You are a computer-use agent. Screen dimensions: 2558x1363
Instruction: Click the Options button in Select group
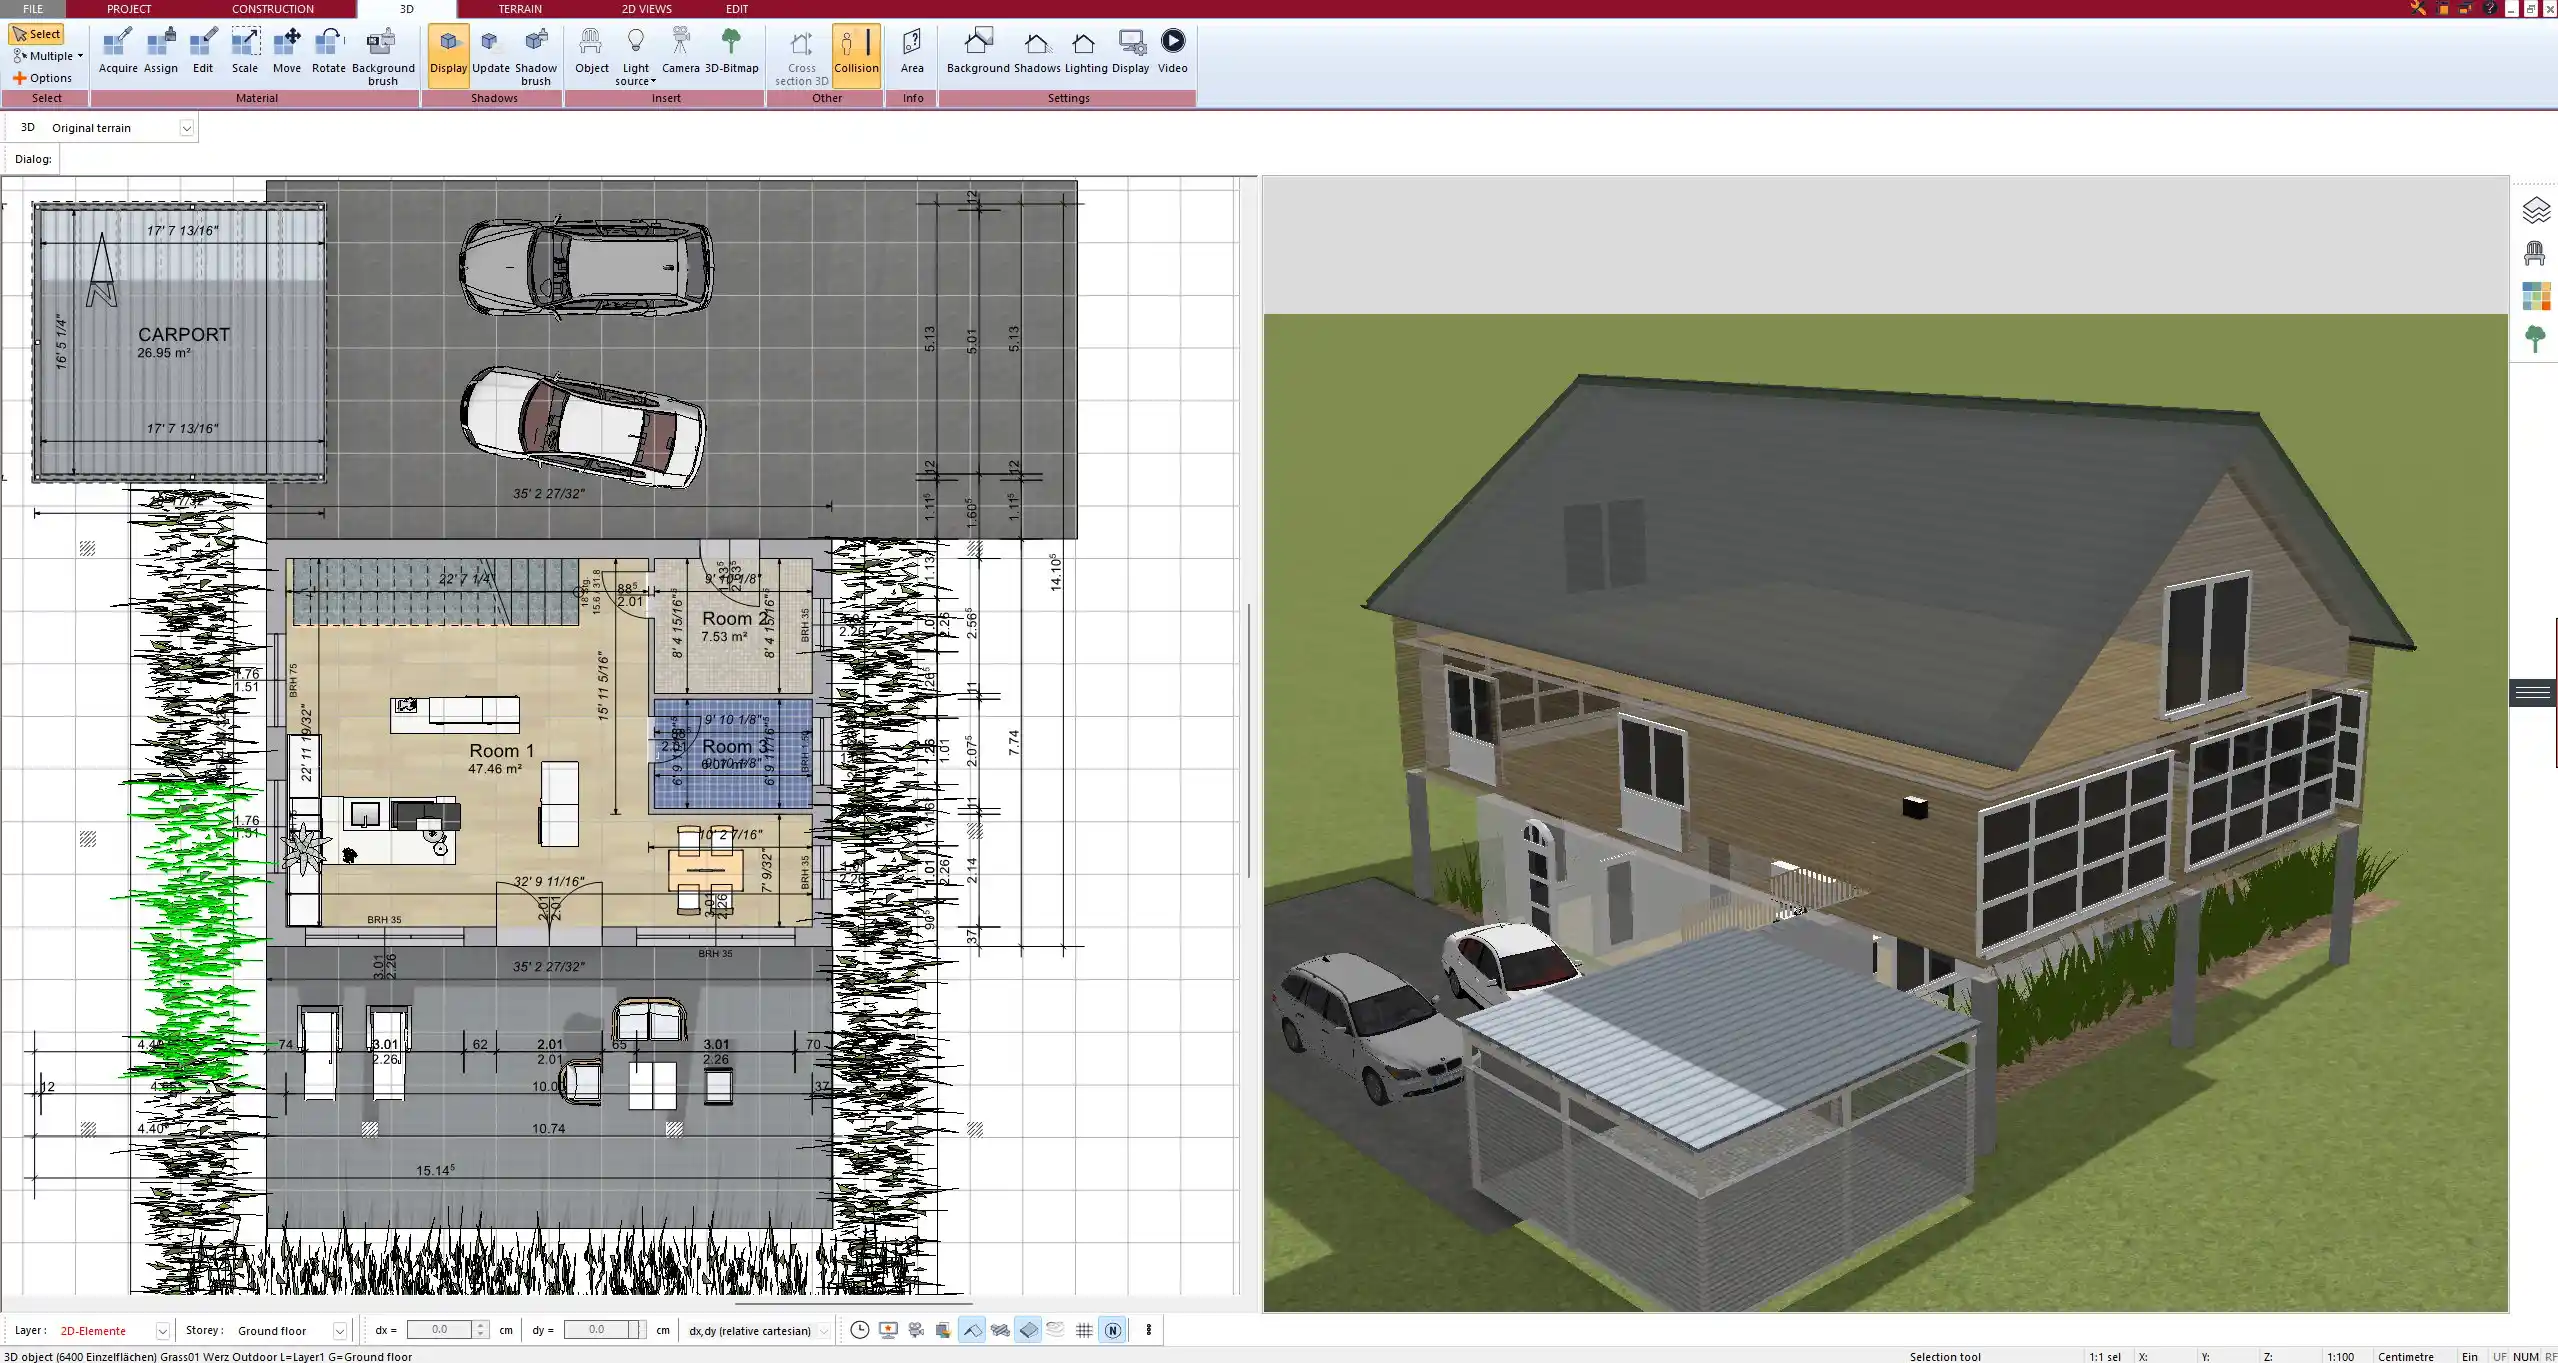click(x=44, y=77)
